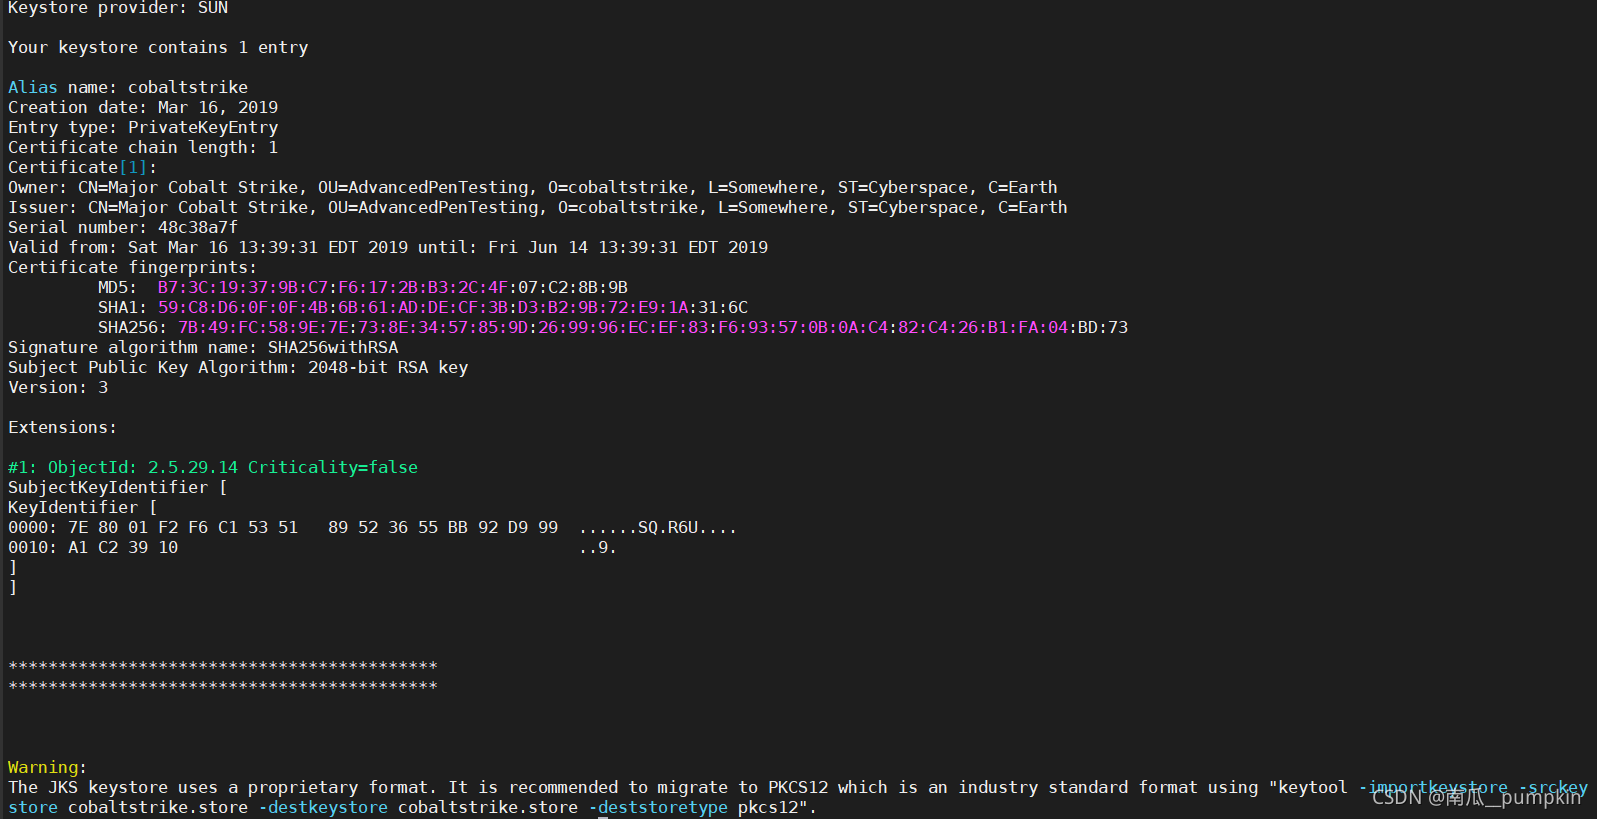Click 'Certificate chain length: 1' line
The image size is (1597, 819).
143,148
